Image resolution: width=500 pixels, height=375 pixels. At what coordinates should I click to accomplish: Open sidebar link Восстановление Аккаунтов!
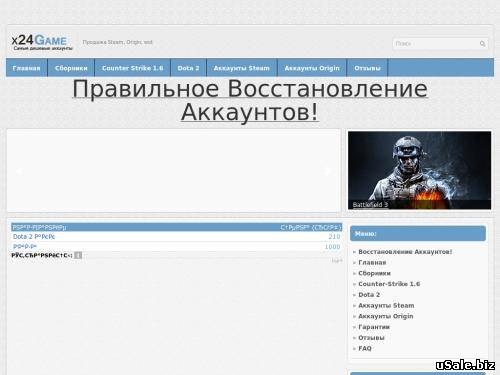click(x=405, y=252)
